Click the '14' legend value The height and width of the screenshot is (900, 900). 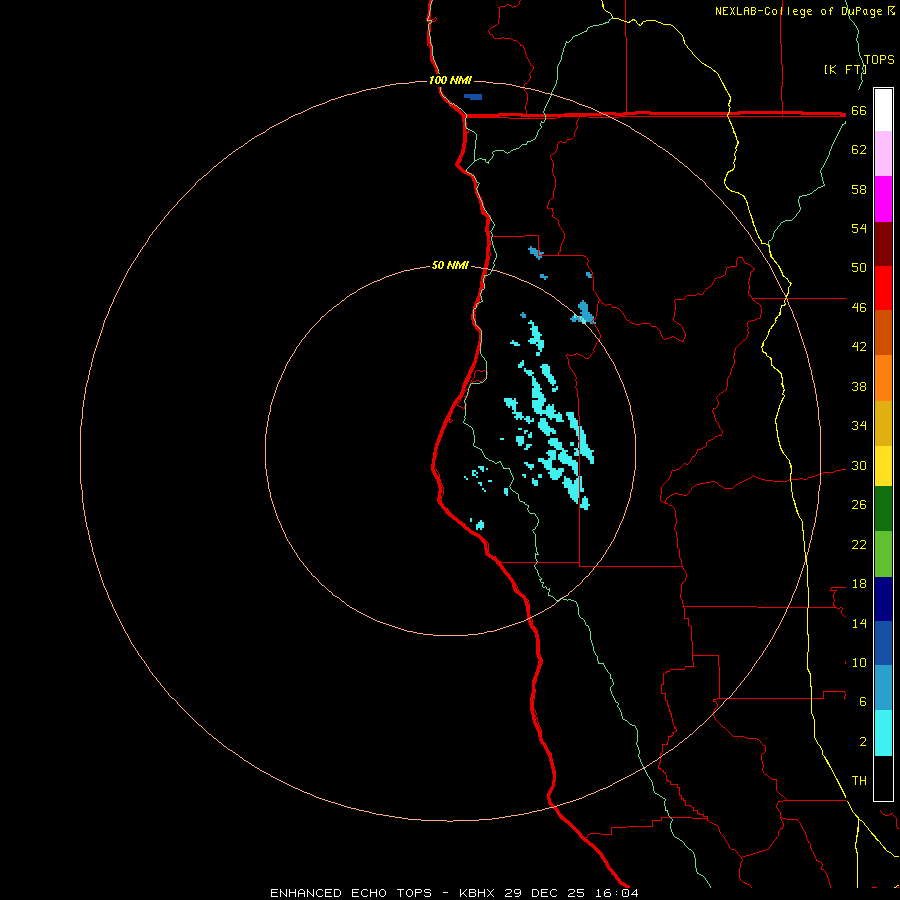[859, 623]
